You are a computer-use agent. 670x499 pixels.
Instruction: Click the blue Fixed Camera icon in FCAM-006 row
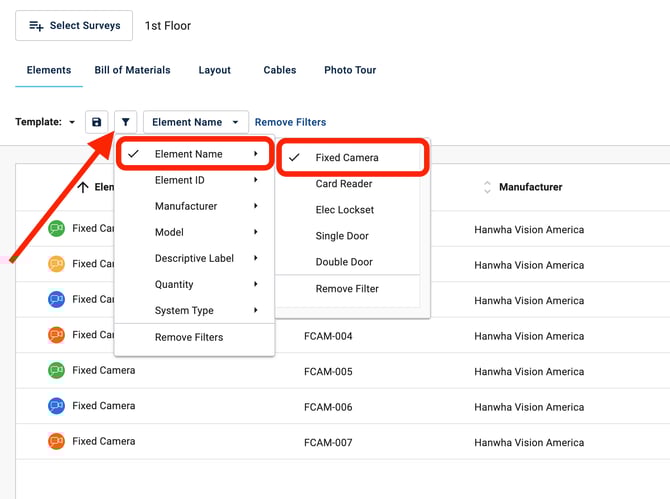57,406
